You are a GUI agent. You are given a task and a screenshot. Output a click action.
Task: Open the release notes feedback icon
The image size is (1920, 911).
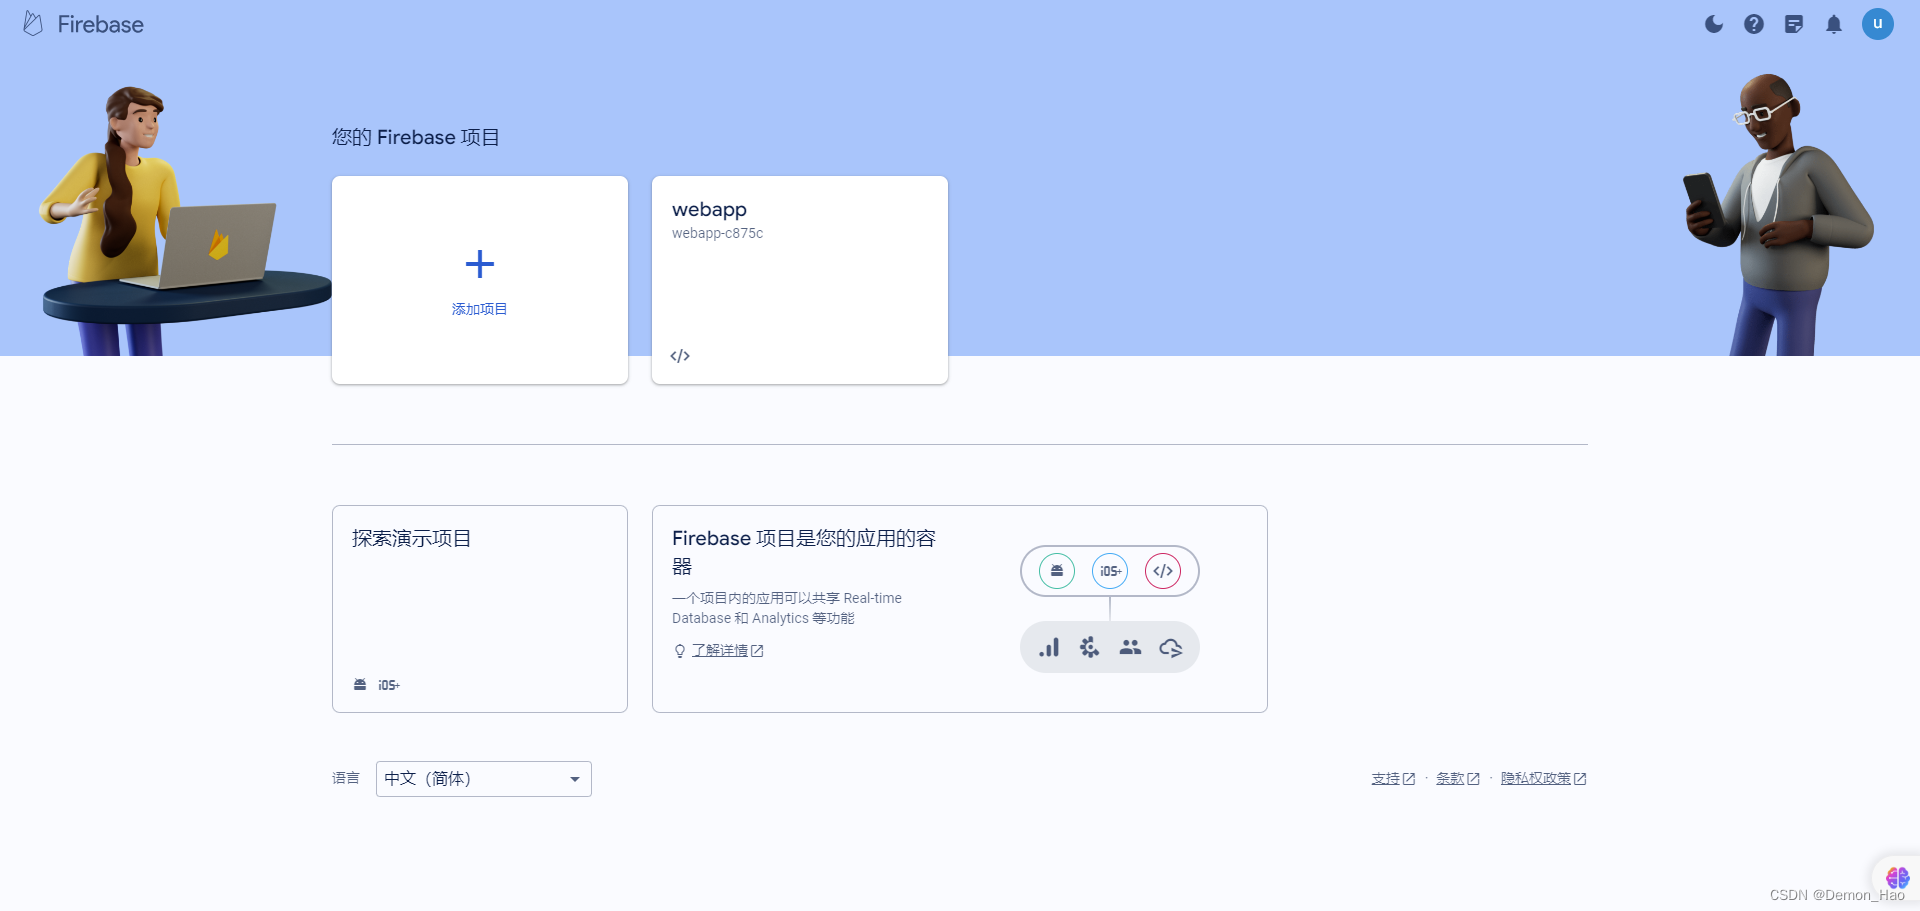pos(1794,24)
